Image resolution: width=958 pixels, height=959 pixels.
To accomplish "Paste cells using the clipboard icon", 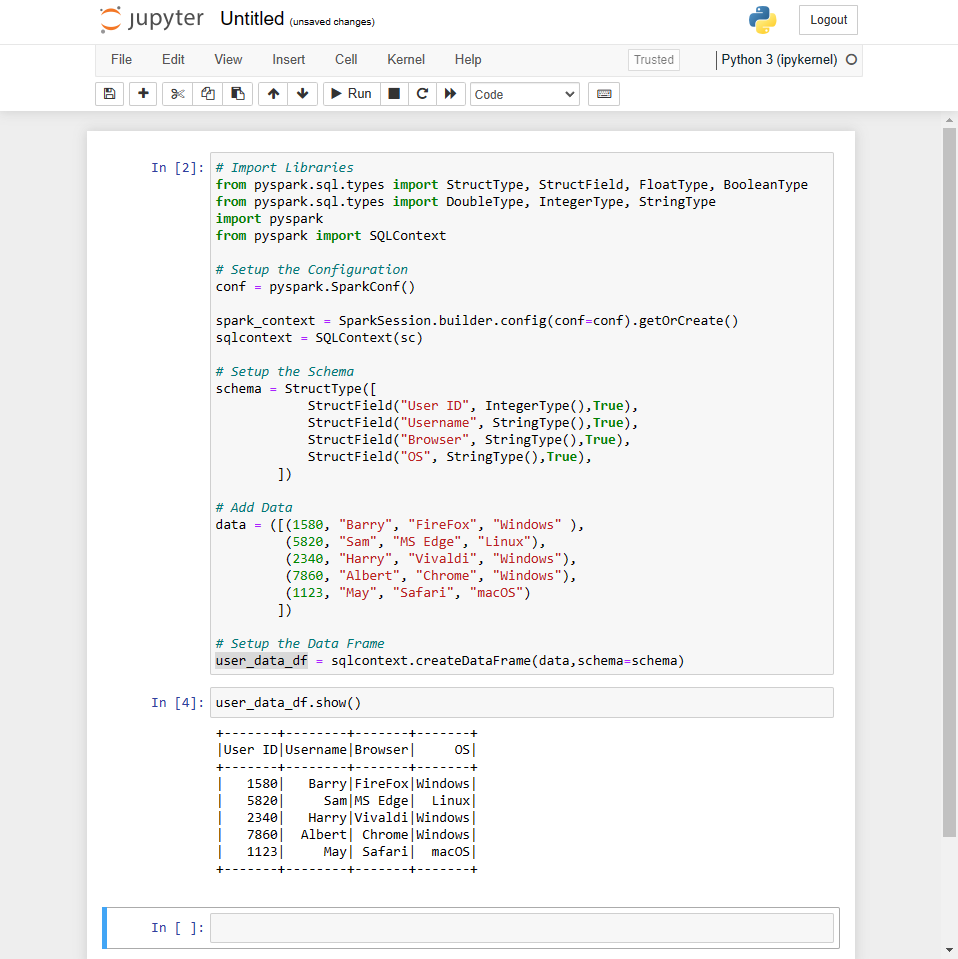I will click(x=239, y=93).
